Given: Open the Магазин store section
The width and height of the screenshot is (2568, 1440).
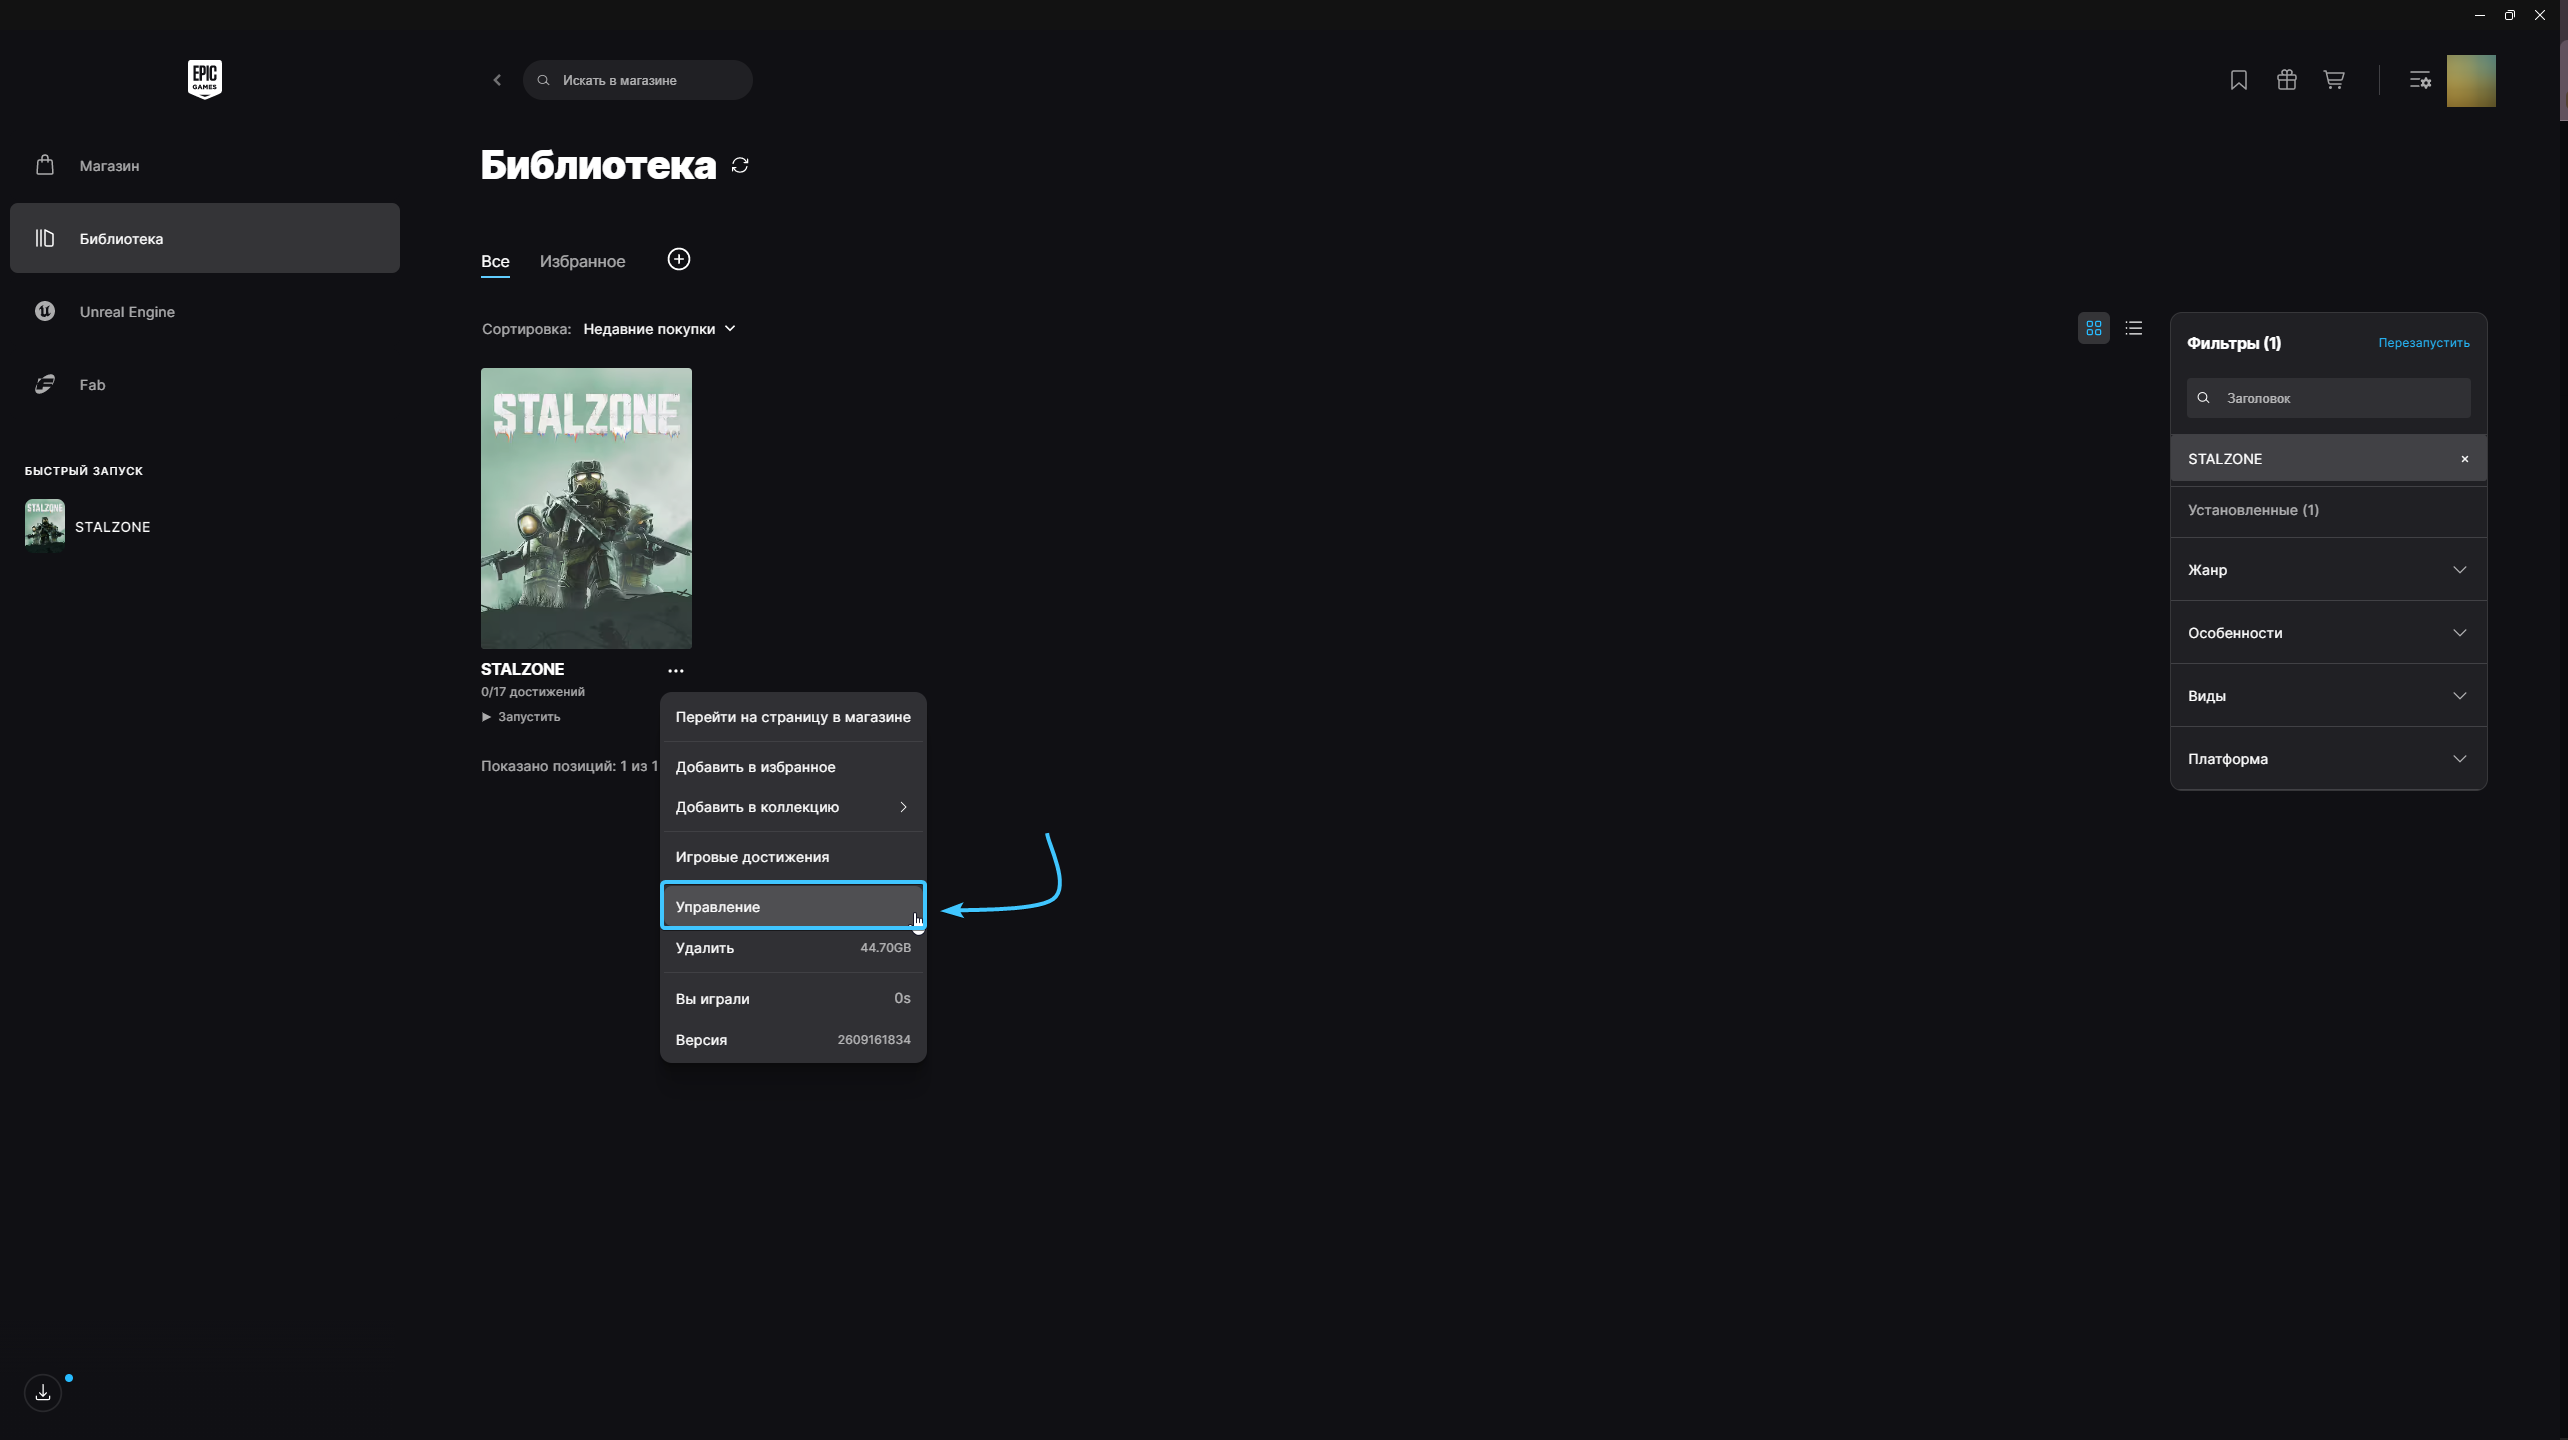Looking at the screenshot, I should pyautogui.click(x=205, y=165).
